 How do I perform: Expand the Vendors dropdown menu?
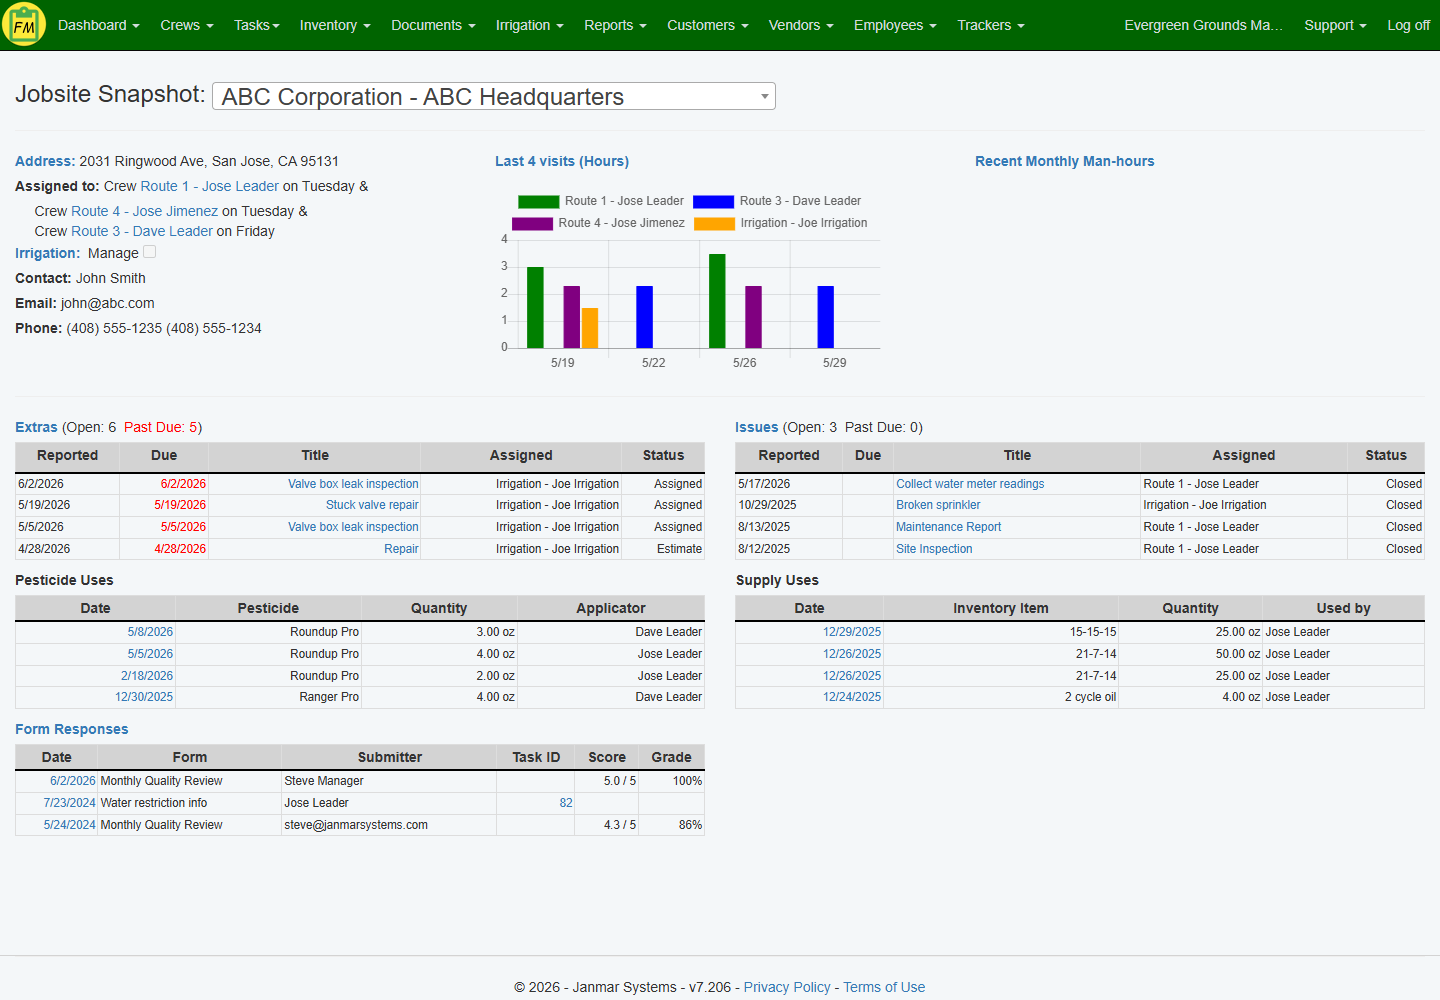click(x=801, y=25)
